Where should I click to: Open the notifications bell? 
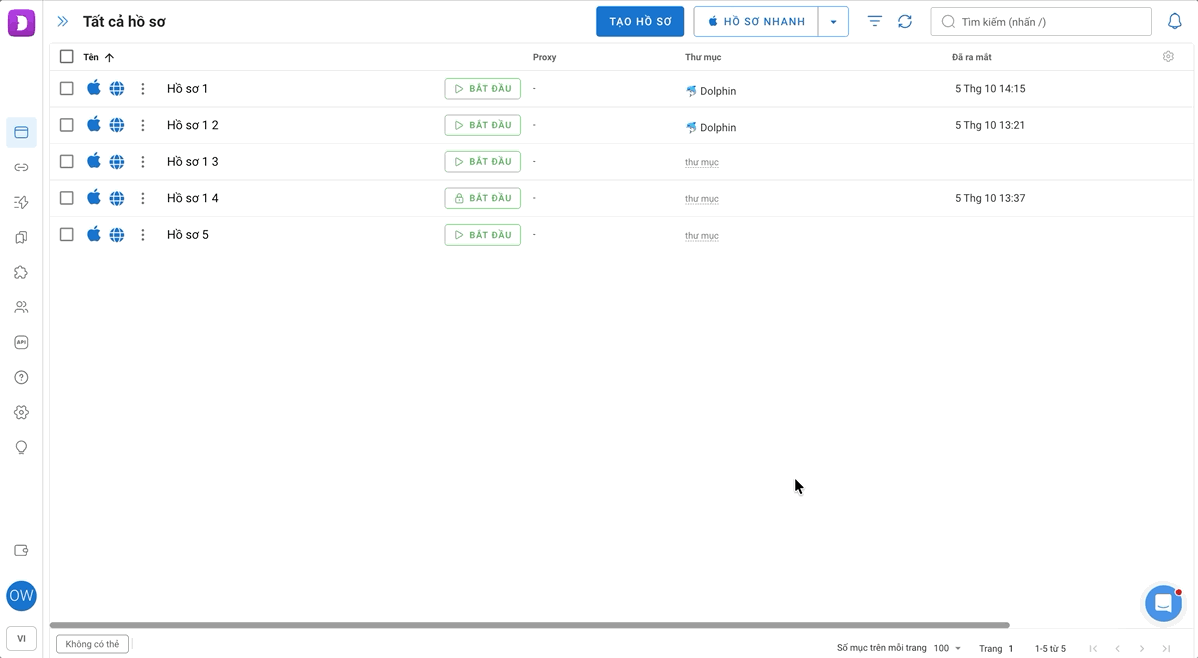pyautogui.click(x=1175, y=21)
